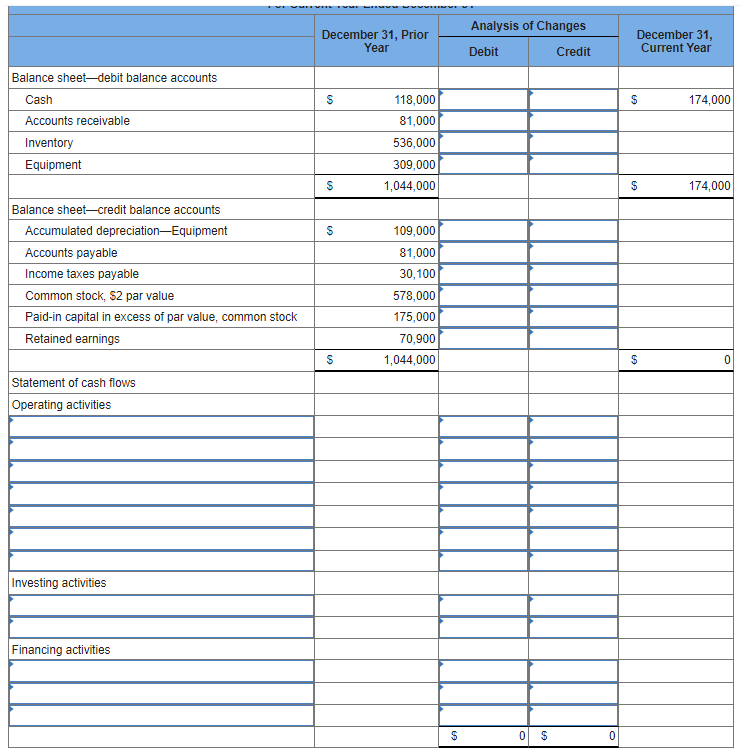The height and width of the screenshot is (754, 741).
Task: Click the 'Debit' column header
Action: click(x=483, y=52)
